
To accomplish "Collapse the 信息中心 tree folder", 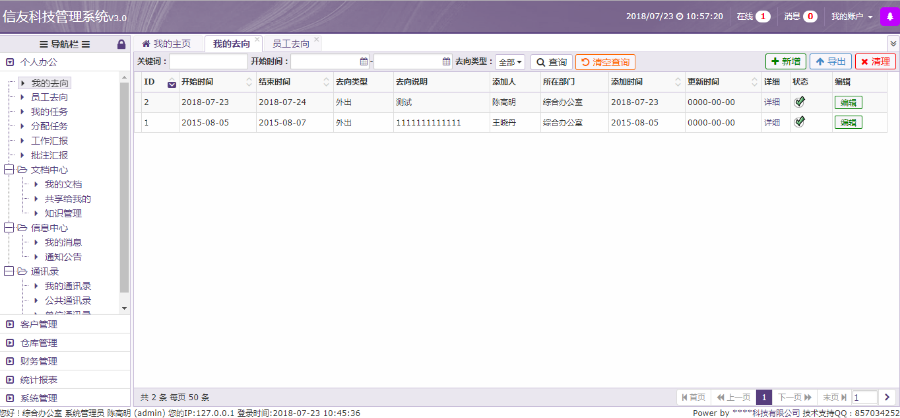I will pyautogui.click(x=9, y=228).
